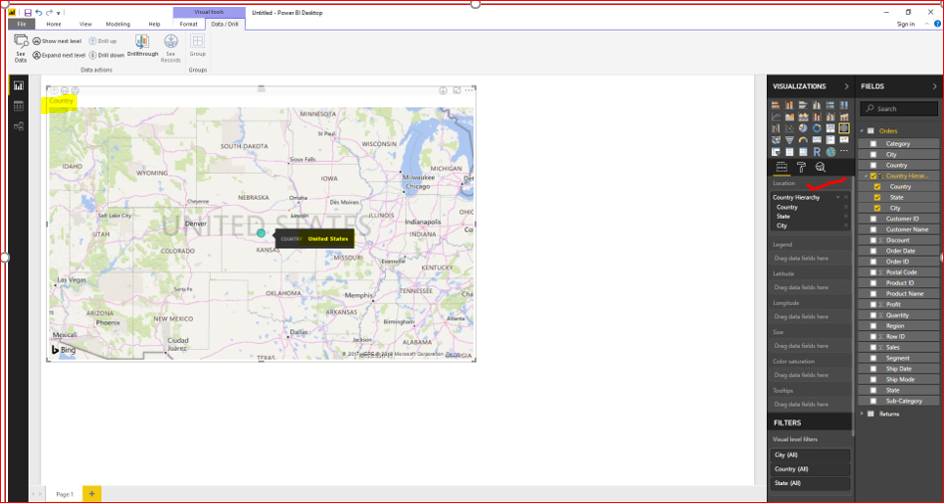
Task: Remove State from Location well
Action: pos(846,216)
